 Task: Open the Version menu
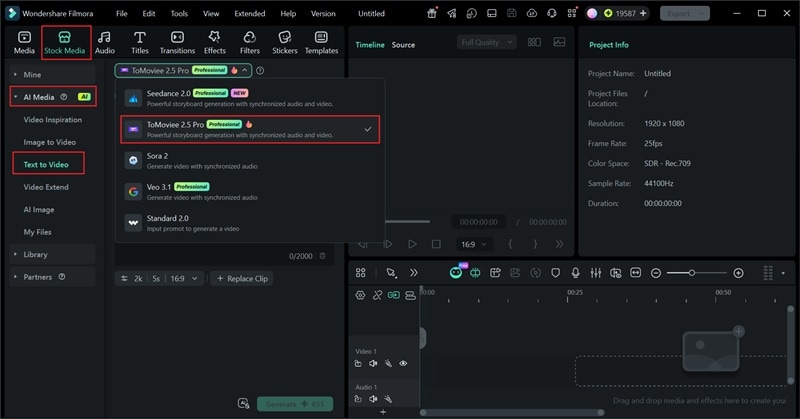click(323, 14)
